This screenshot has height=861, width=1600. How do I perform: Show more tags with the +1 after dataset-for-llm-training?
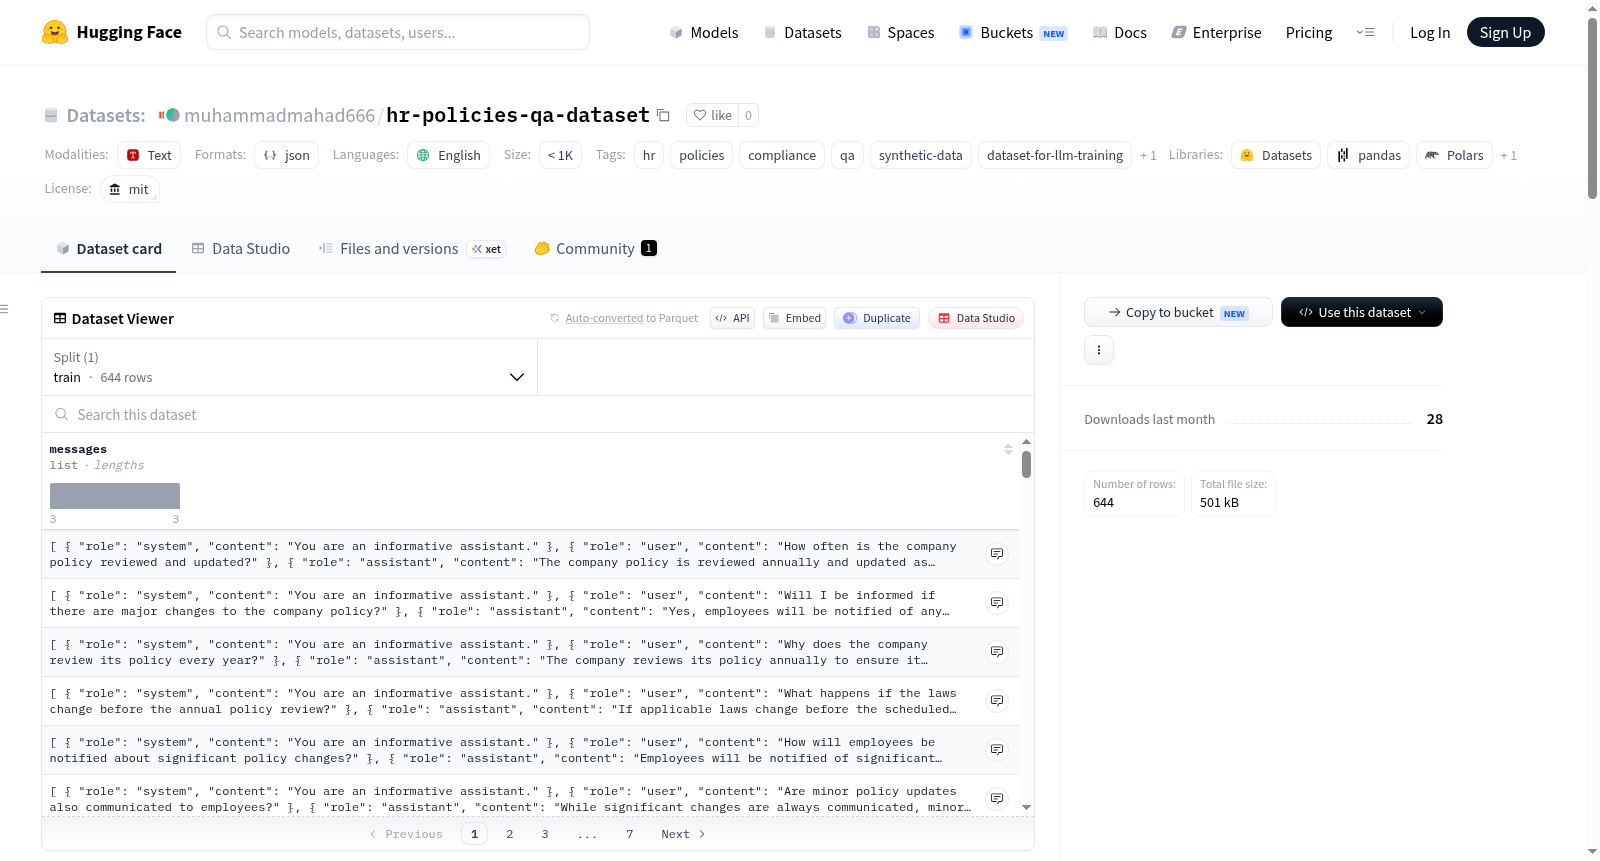click(x=1148, y=156)
